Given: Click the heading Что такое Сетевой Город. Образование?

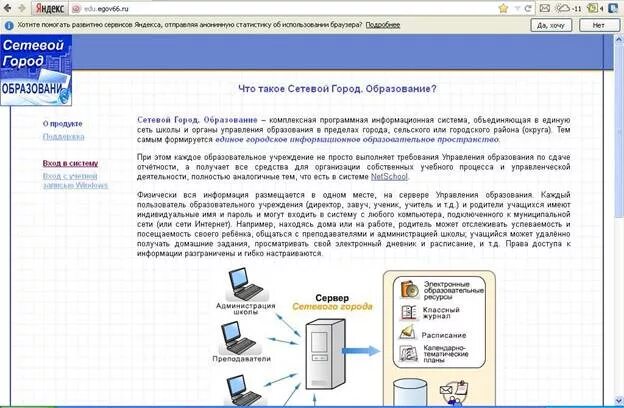Looking at the screenshot, I should 337,89.
